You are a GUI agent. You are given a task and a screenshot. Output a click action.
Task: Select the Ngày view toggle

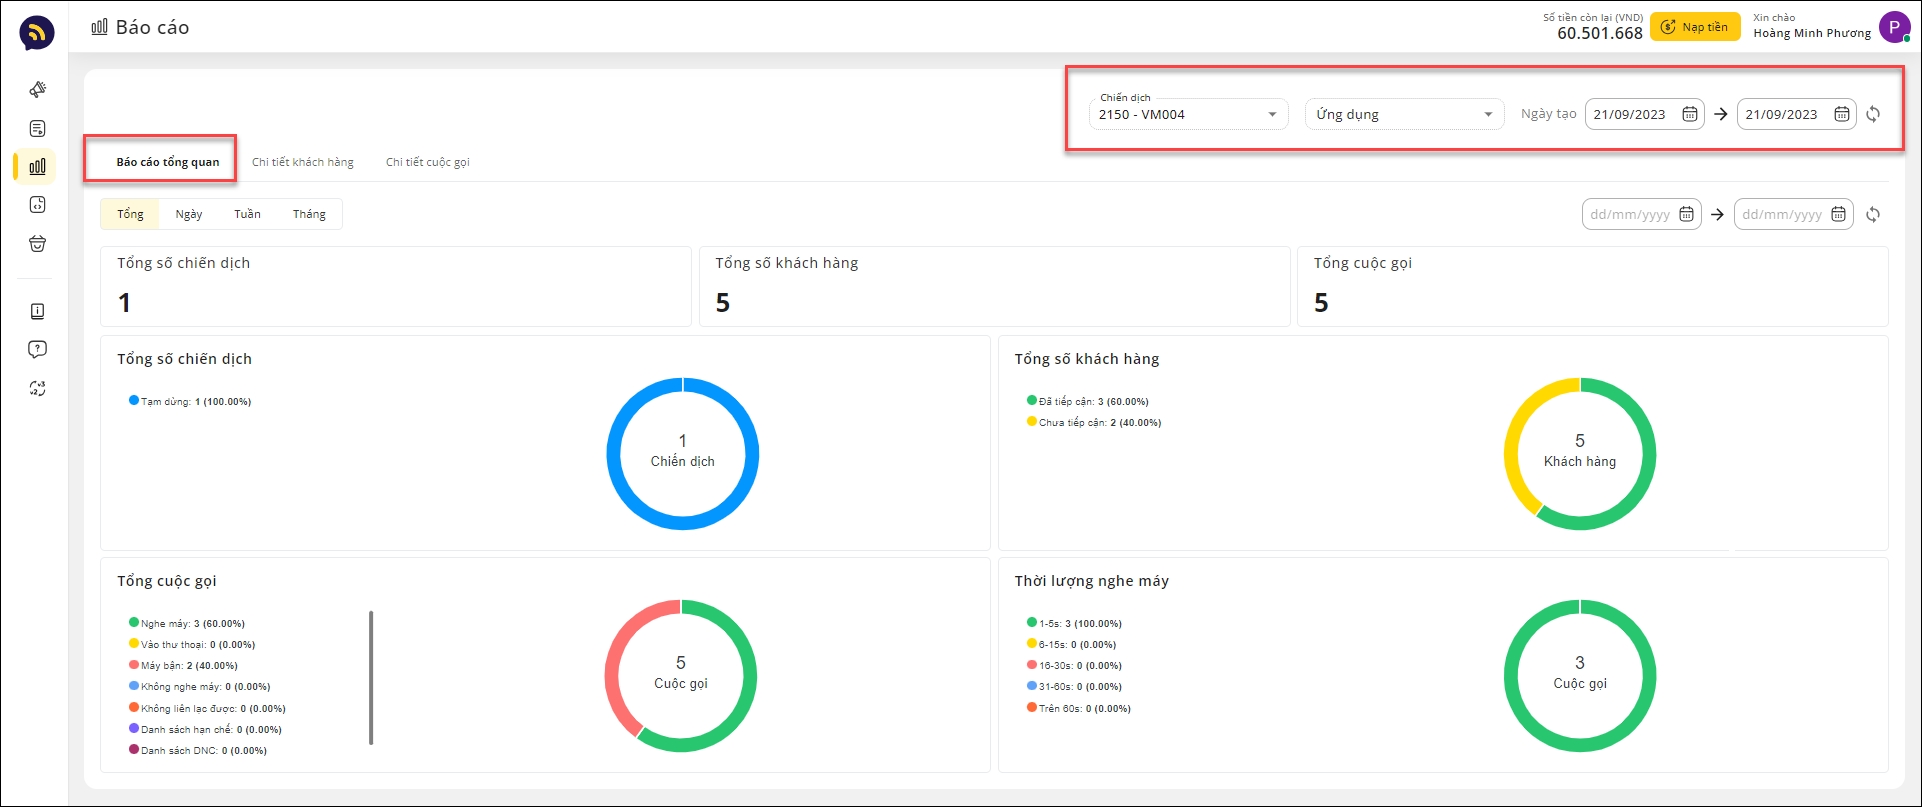tap(189, 214)
